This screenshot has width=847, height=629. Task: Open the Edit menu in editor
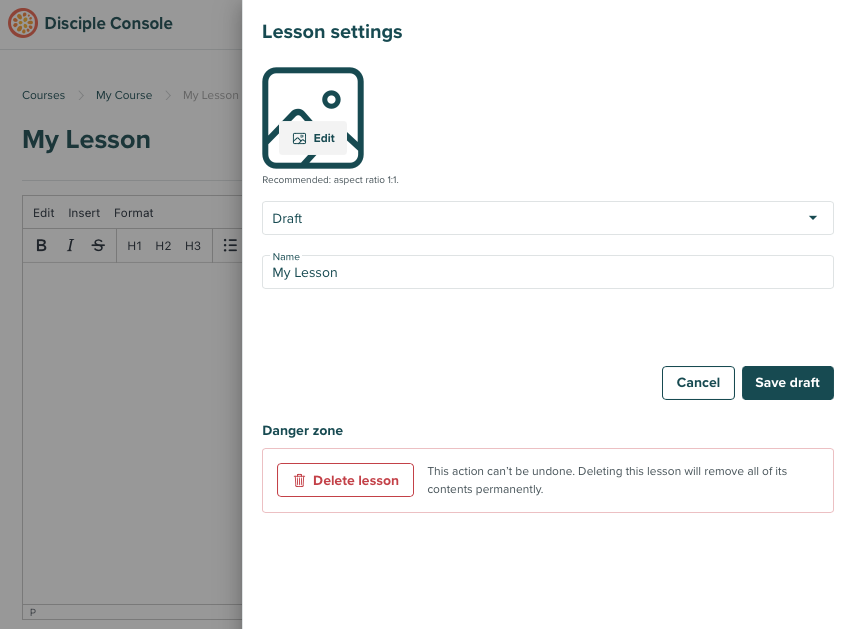pyautogui.click(x=44, y=213)
